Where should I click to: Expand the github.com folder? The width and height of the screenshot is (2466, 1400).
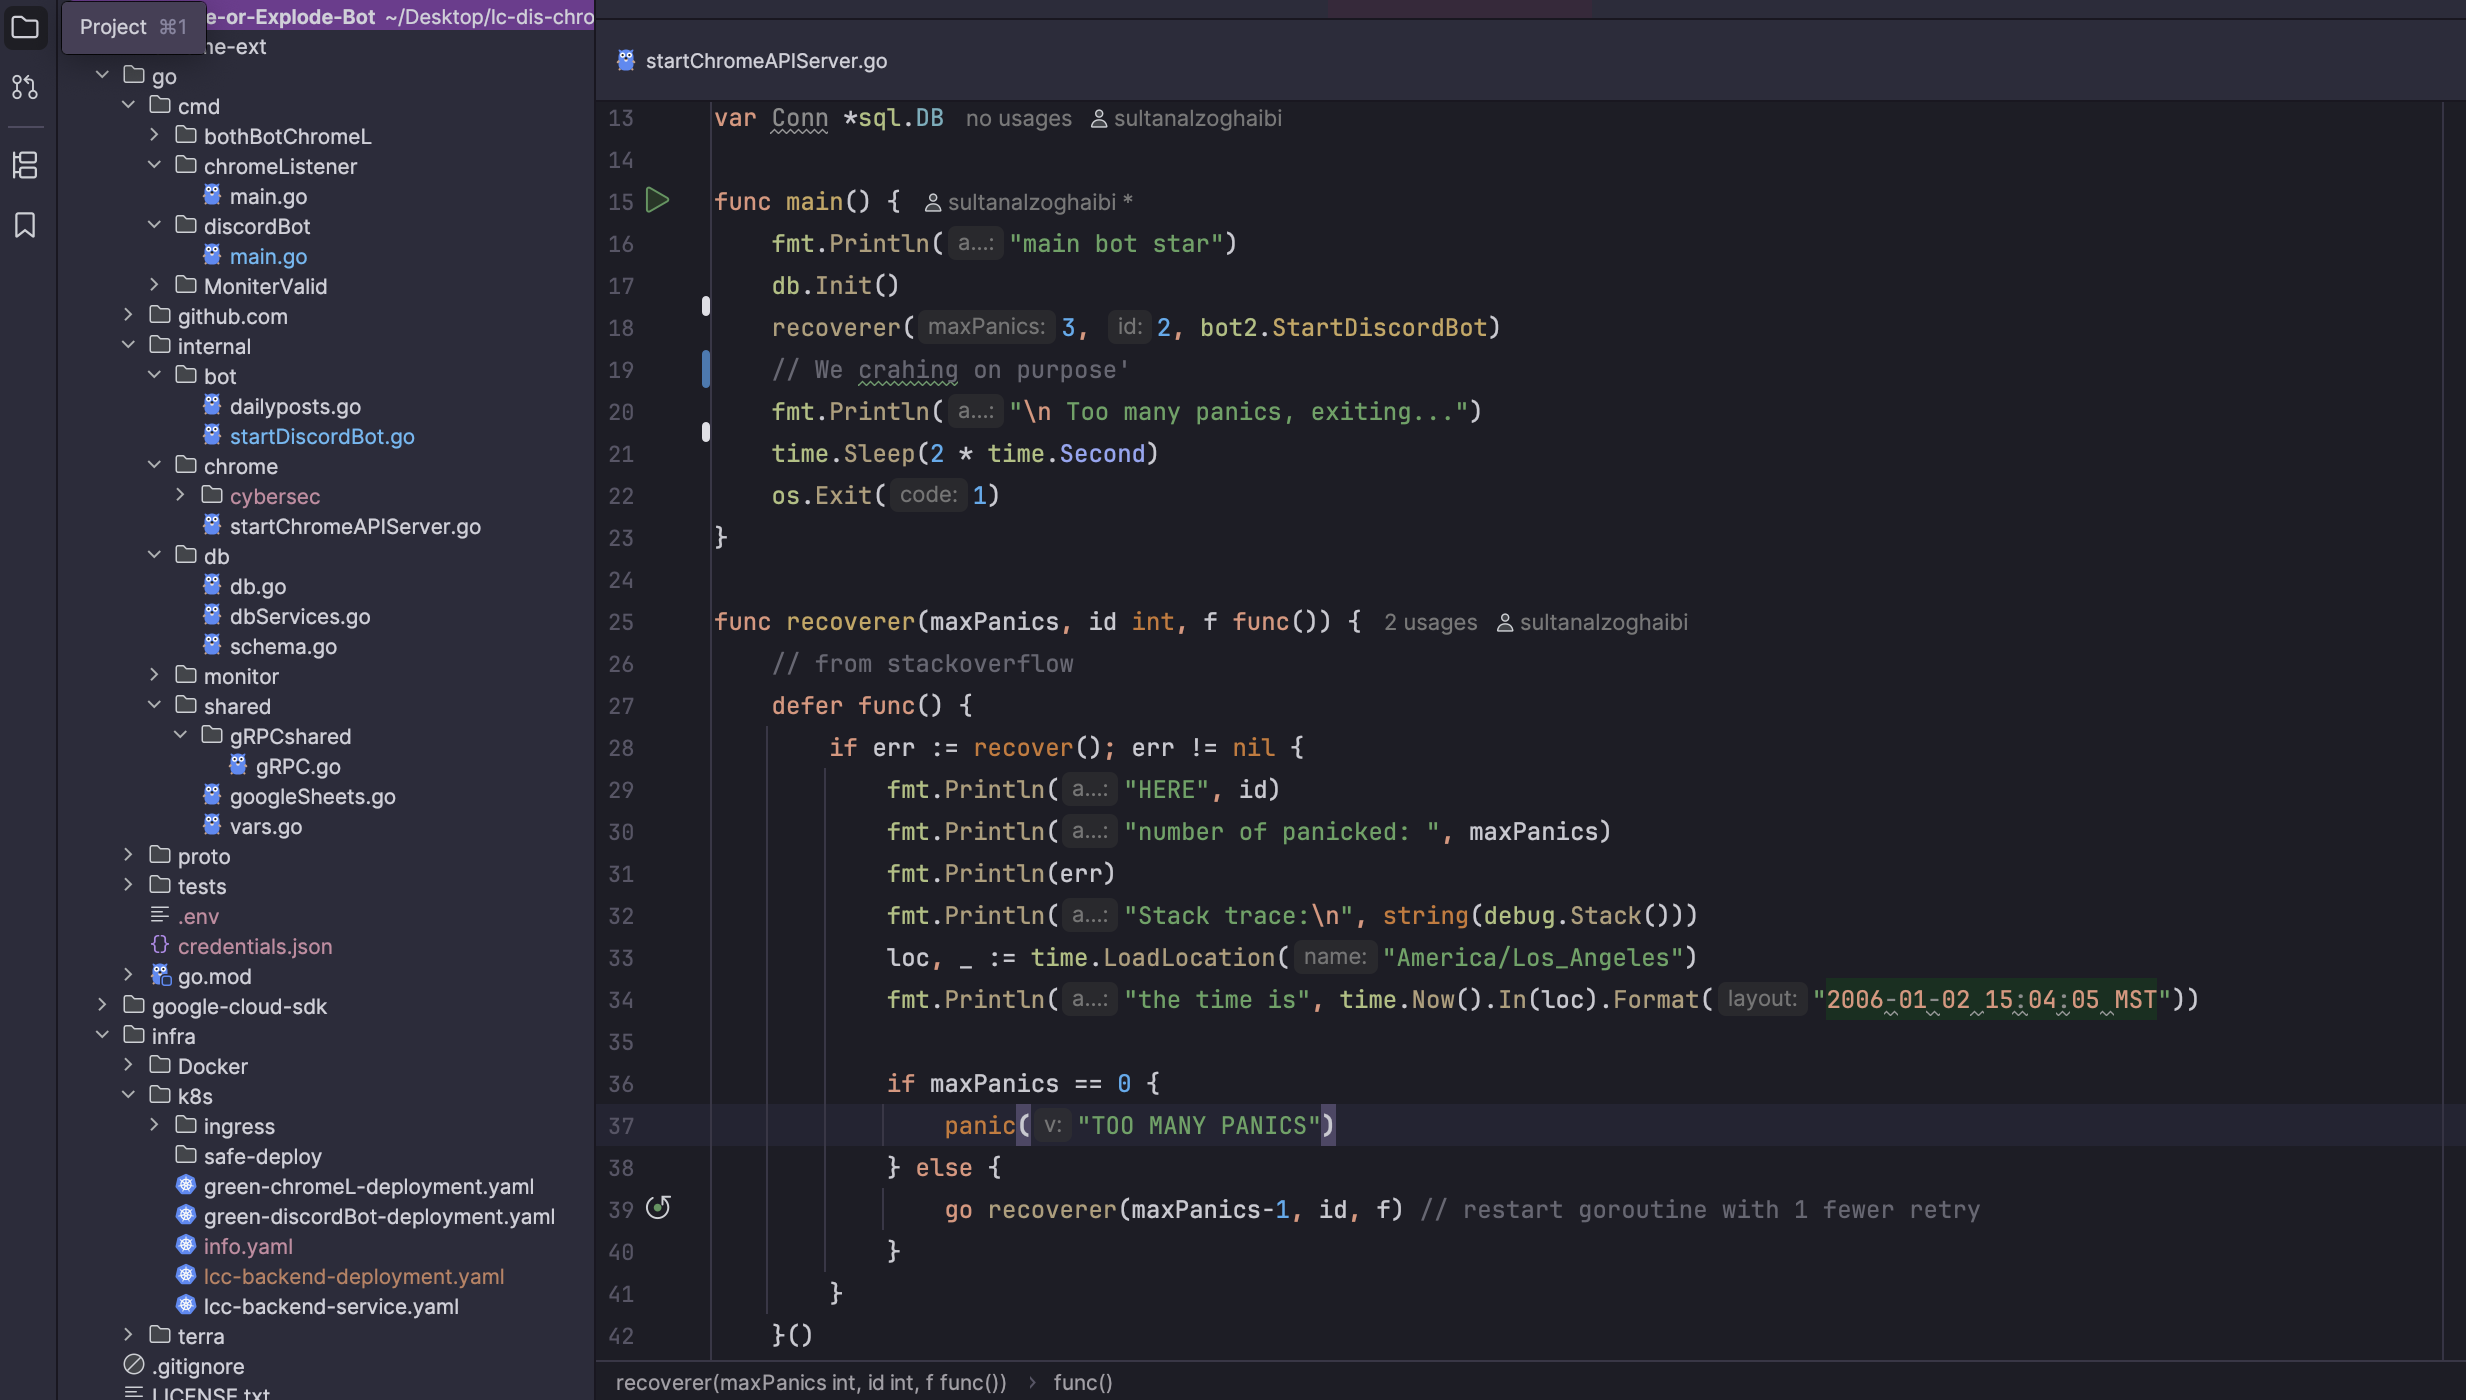click(x=128, y=315)
